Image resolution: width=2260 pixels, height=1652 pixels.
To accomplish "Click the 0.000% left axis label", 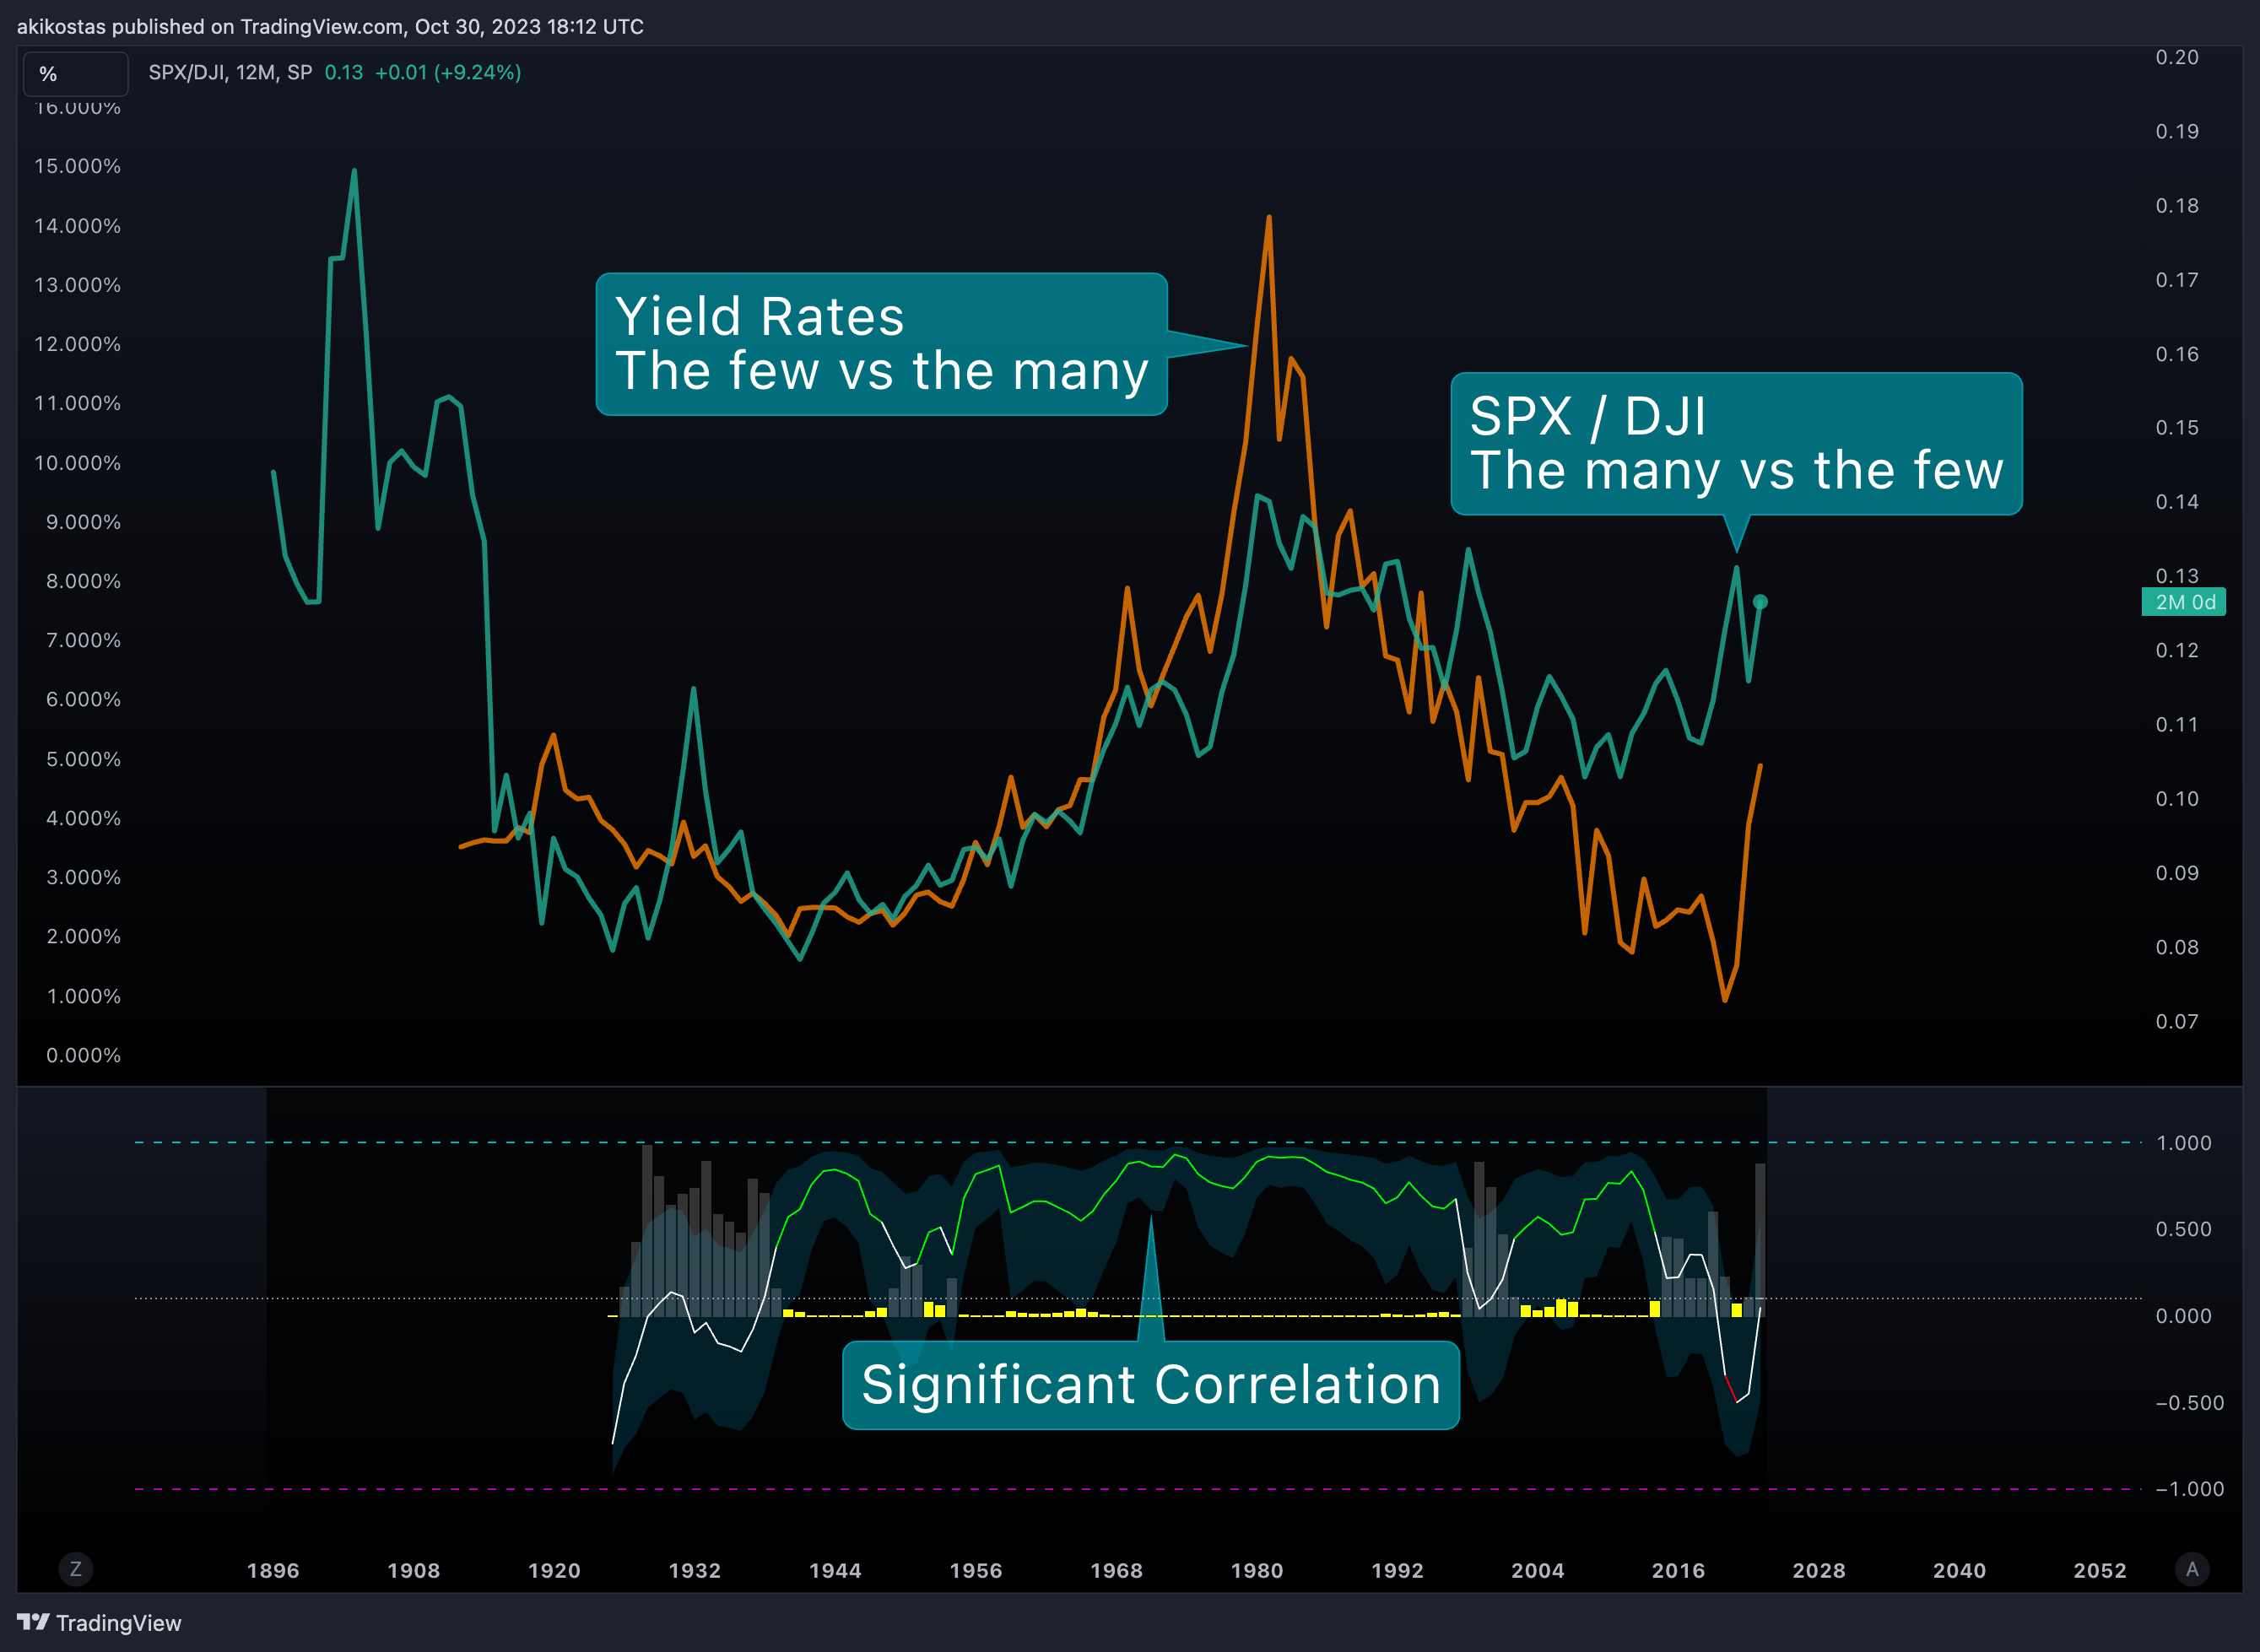I will (x=83, y=1055).
